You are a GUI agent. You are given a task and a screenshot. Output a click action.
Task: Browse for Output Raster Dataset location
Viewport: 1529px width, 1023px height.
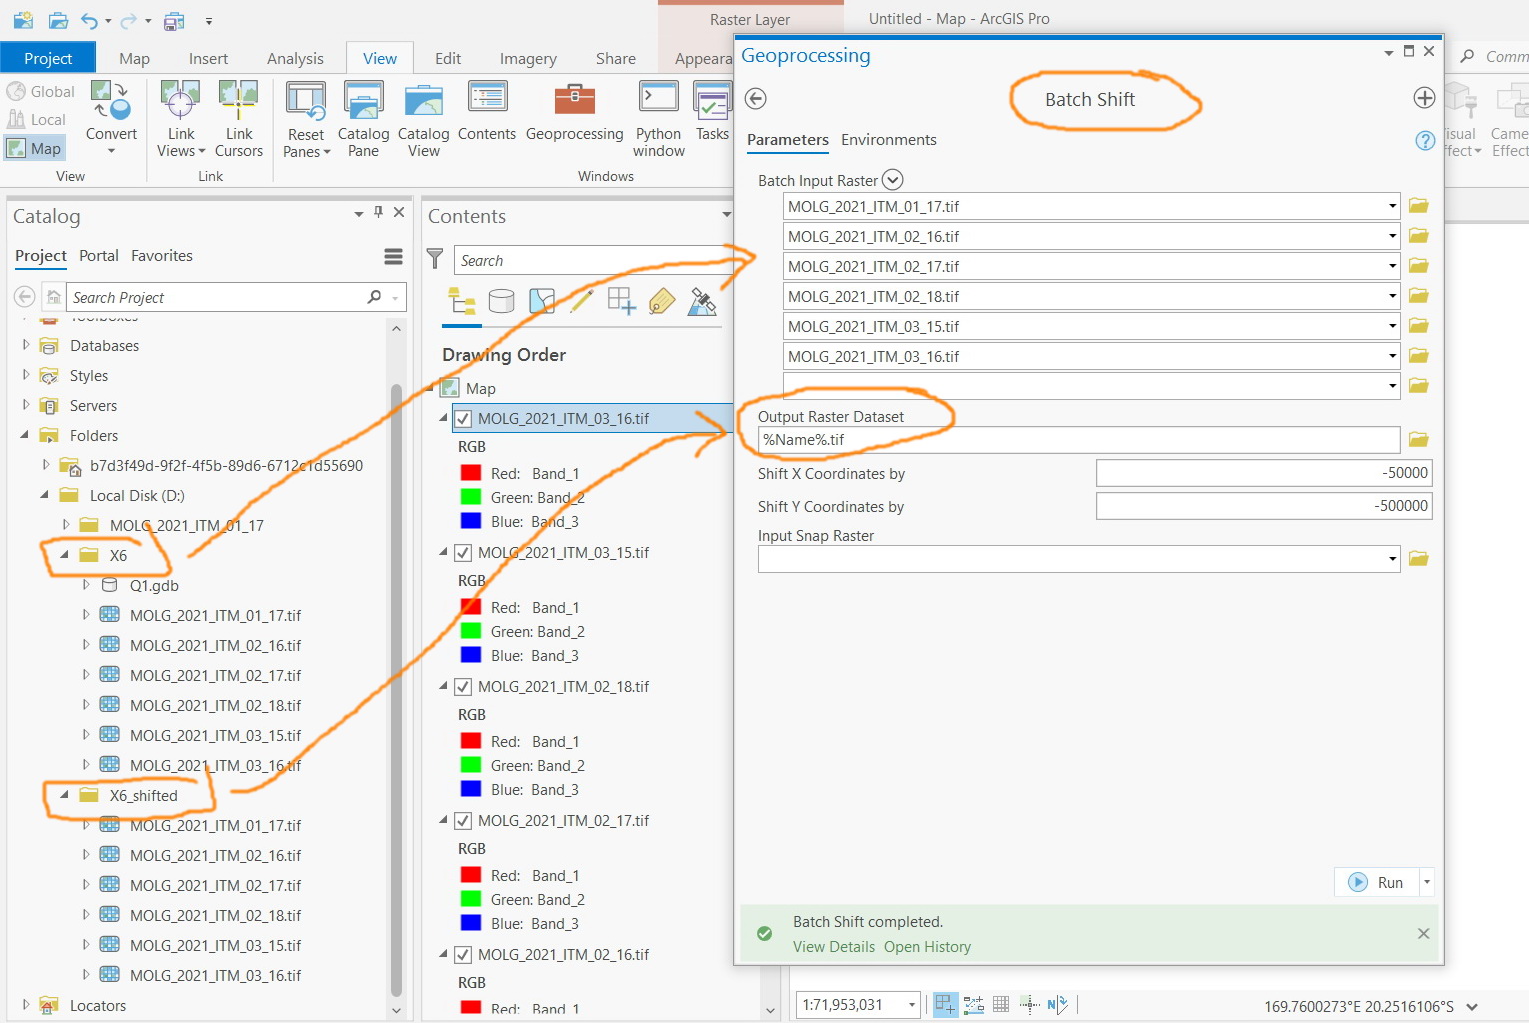point(1418,440)
